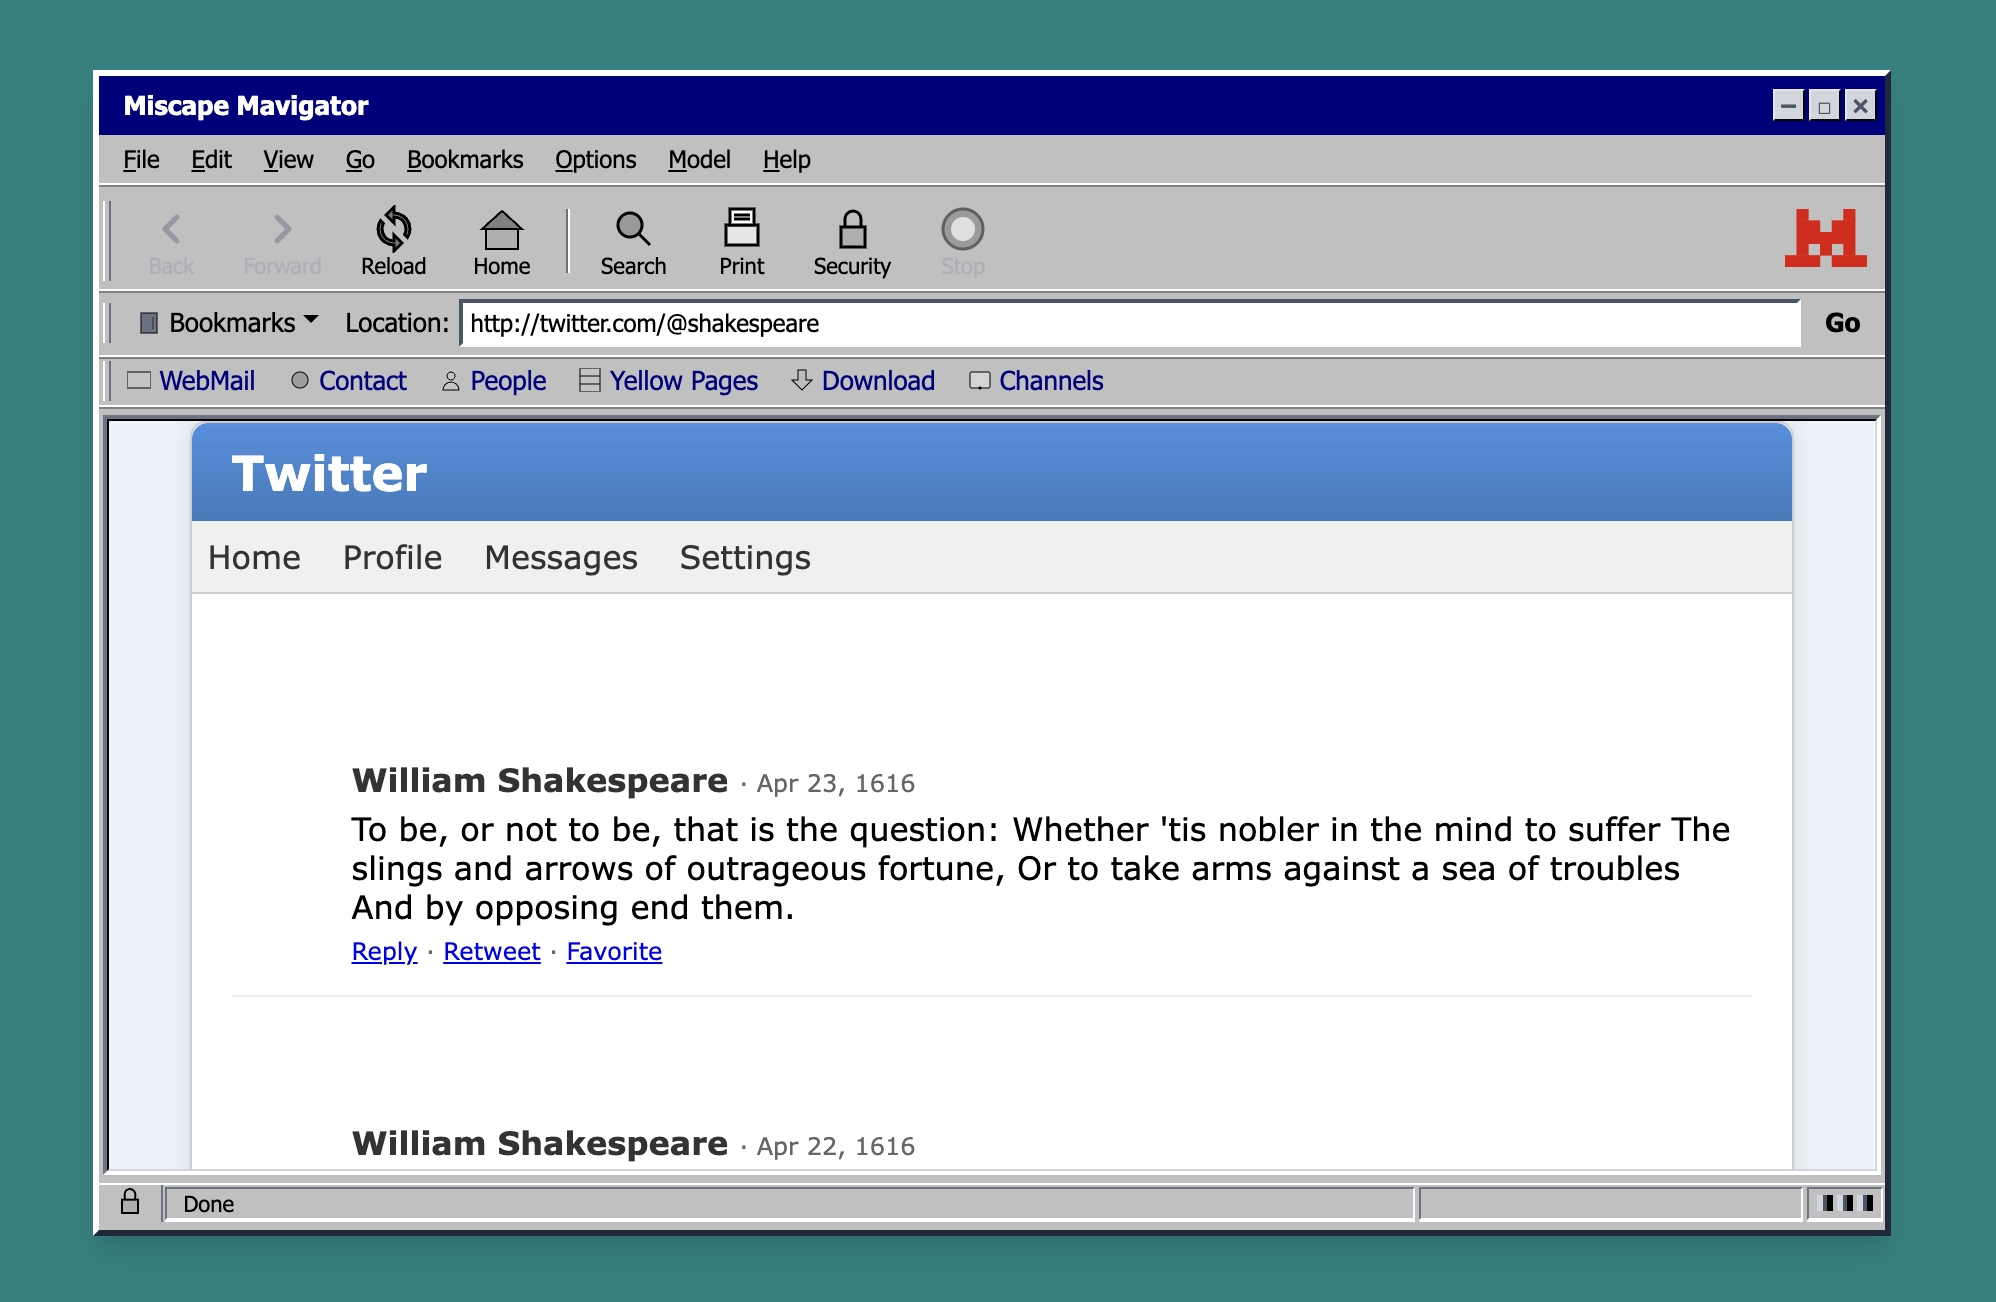Reload the page with the Reload icon
This screenshot has width=1996, height=1302.
tap(394, 229)
